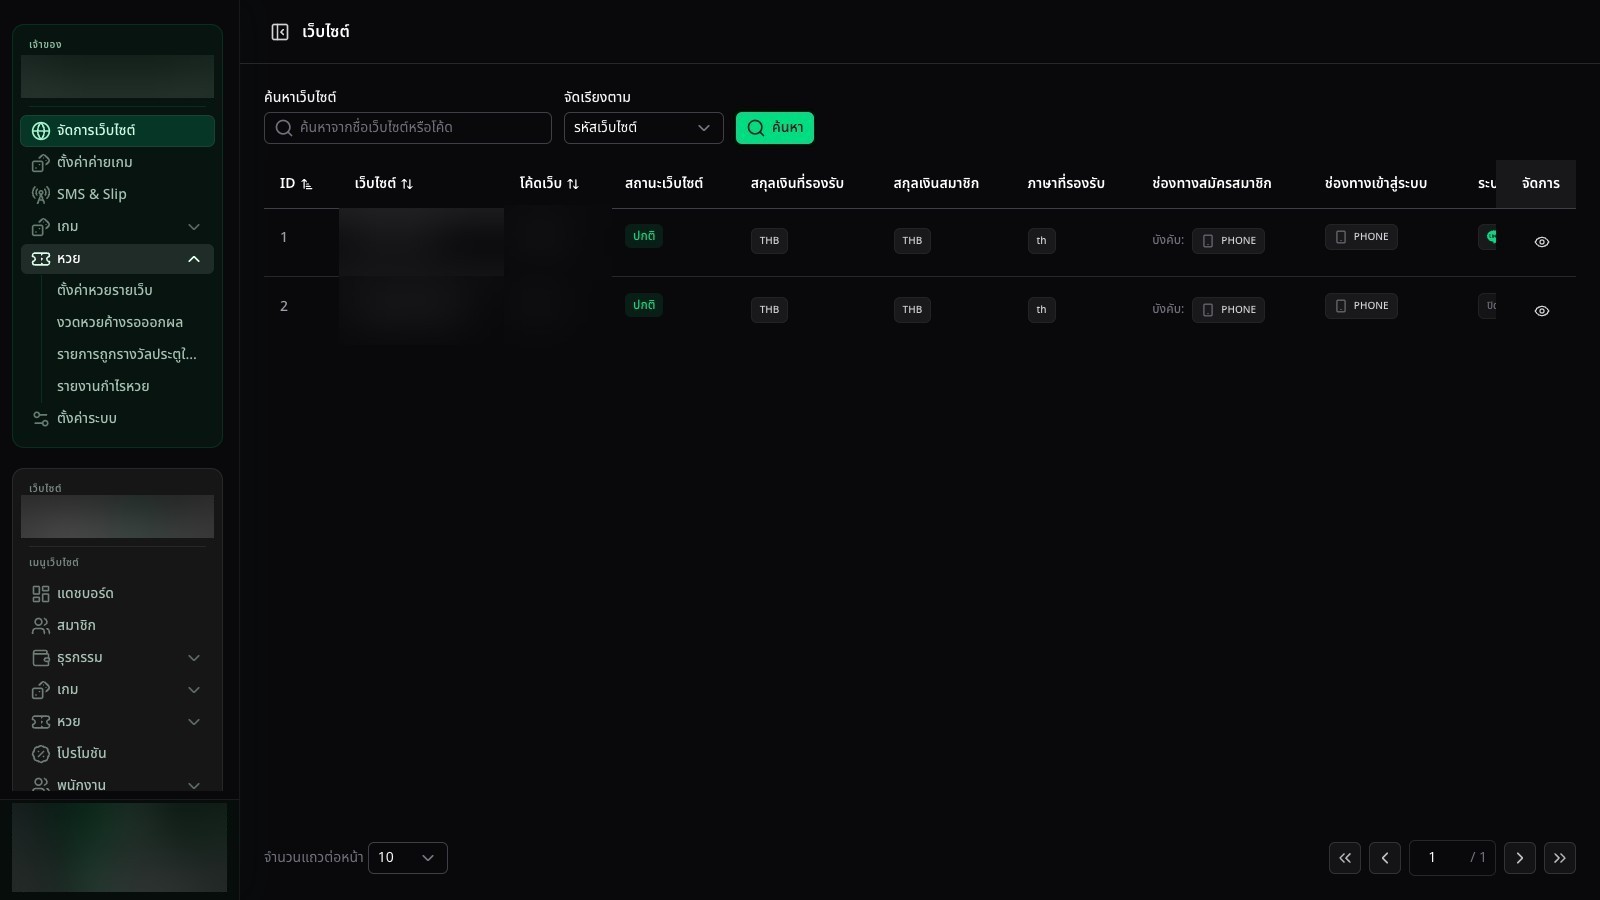Jump to last page double-arrow button
Viewport: 1600px width, 900px height.
[1560, 858]
